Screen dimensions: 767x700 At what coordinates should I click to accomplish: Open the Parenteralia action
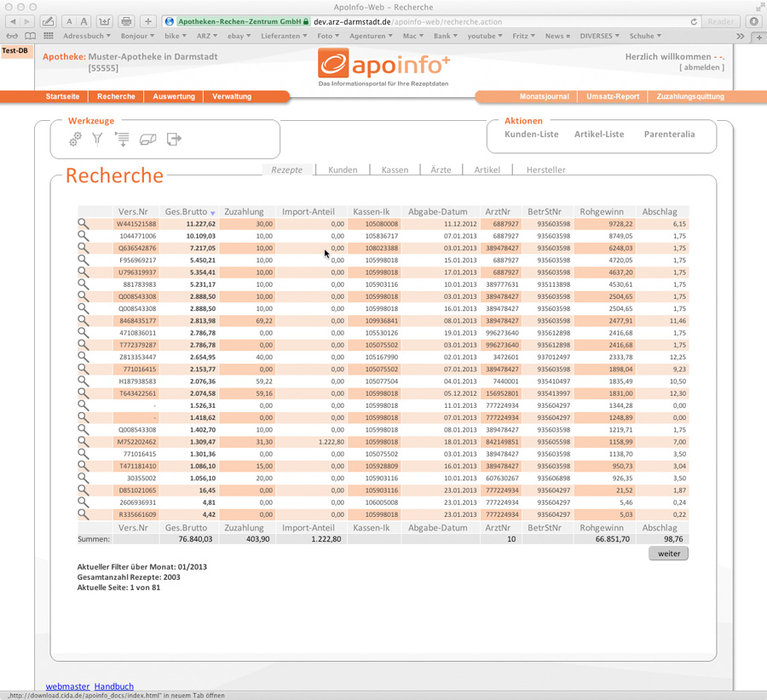(x=669, y=134)
